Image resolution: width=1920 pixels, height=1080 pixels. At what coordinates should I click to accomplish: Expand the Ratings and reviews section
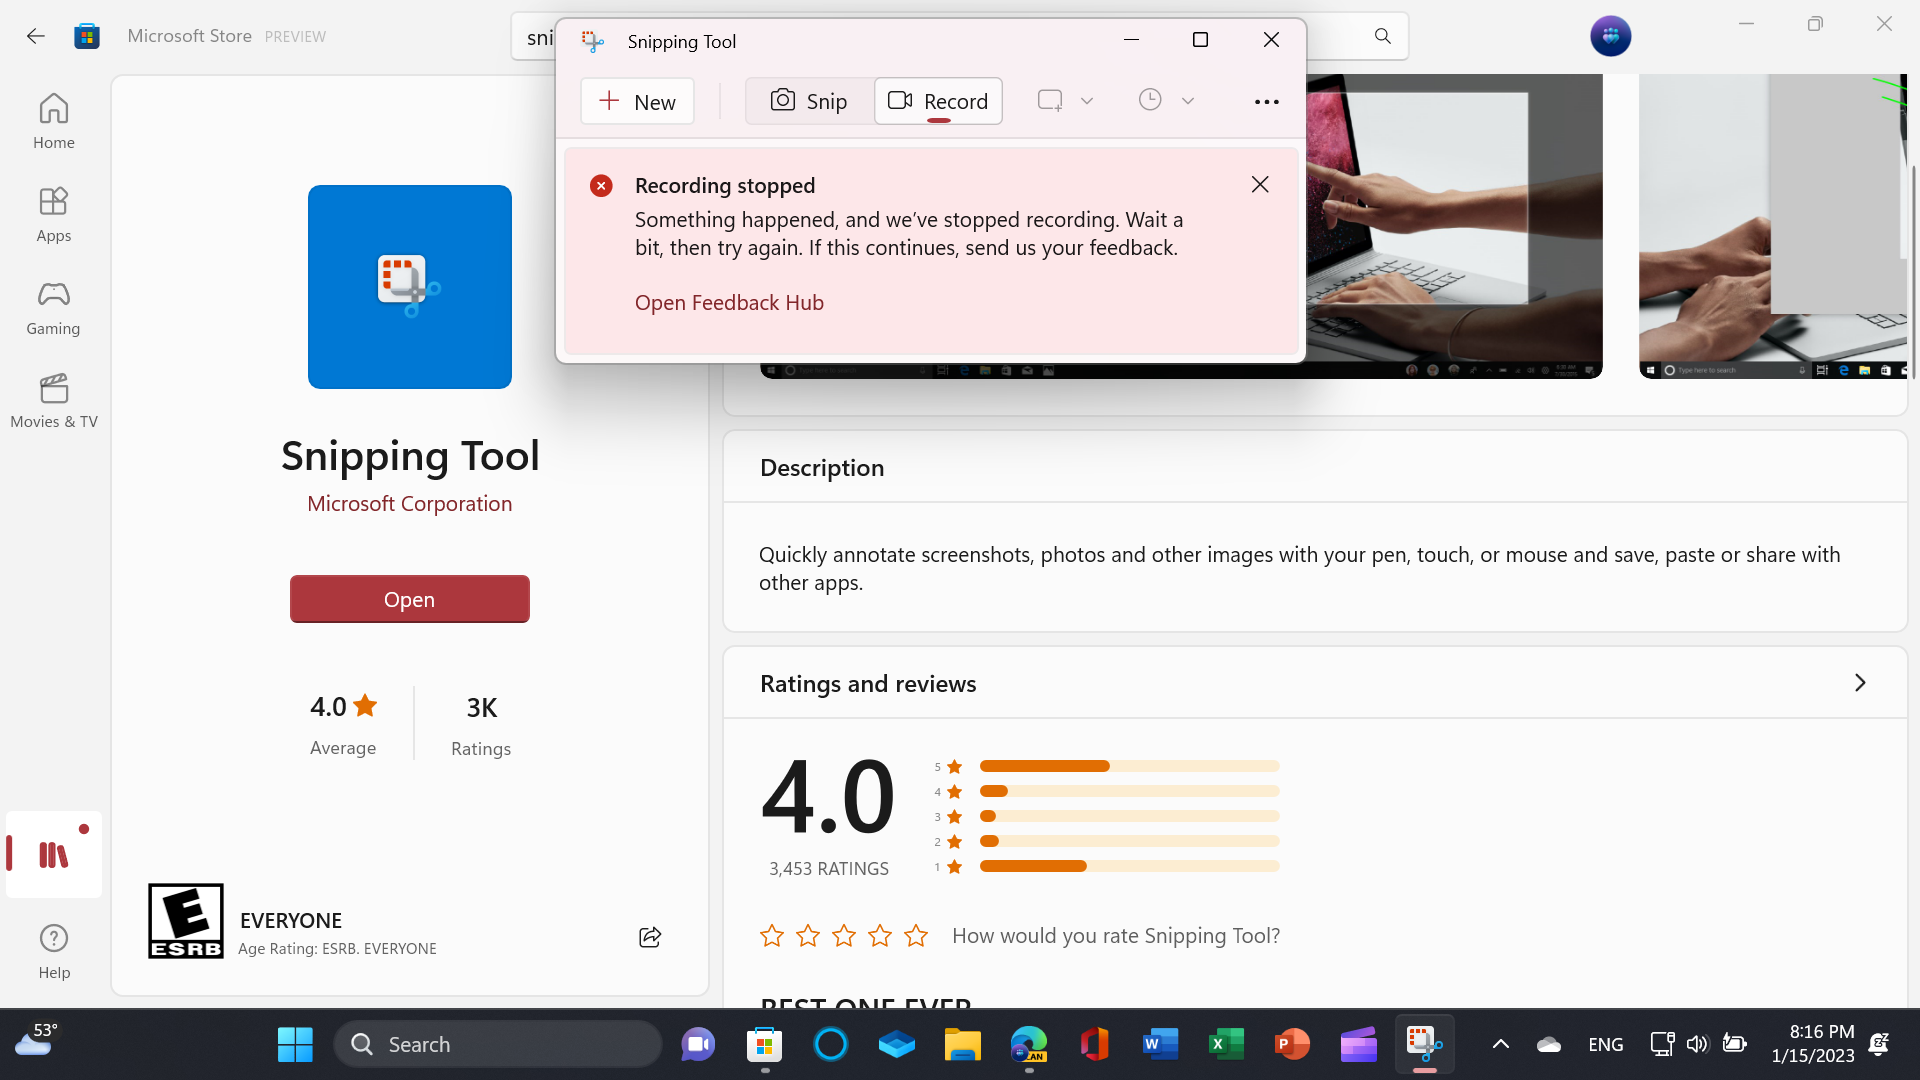pos(1860,683)
